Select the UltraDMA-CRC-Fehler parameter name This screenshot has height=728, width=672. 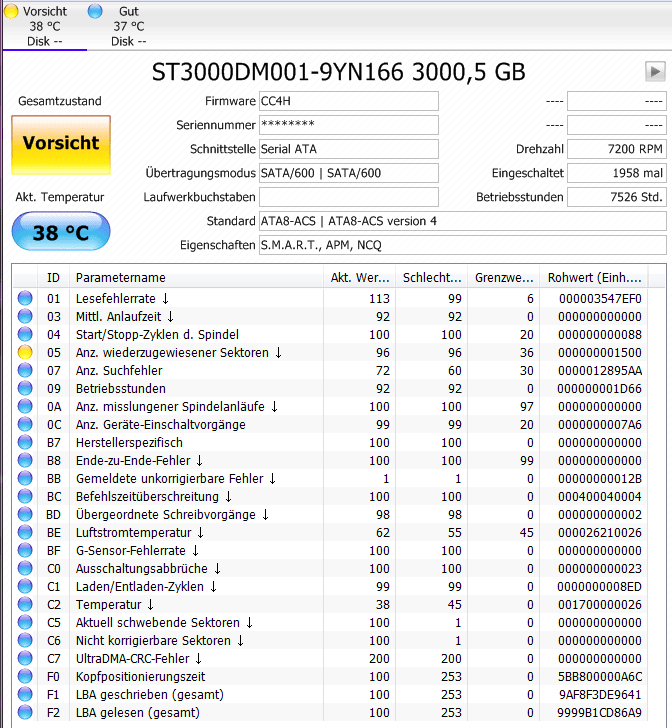tap(133, 658)
